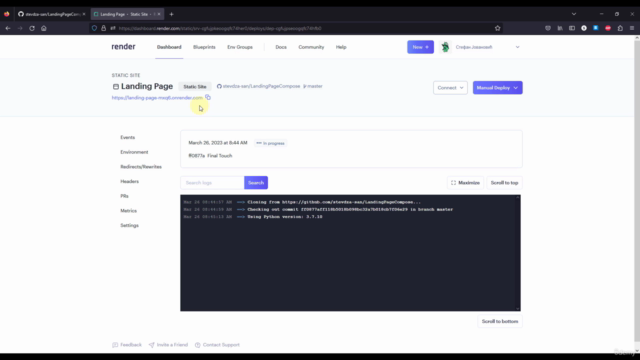Click the user avatar image
640x360 pixels.
pos(445,47)
